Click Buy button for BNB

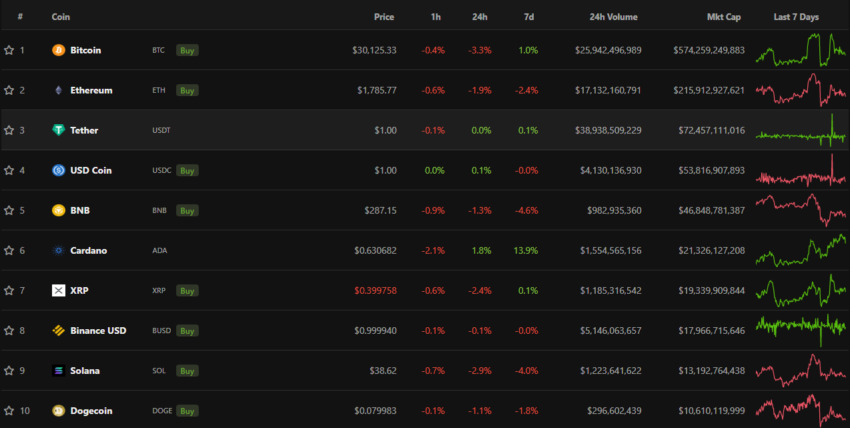[x=187, y=211]
